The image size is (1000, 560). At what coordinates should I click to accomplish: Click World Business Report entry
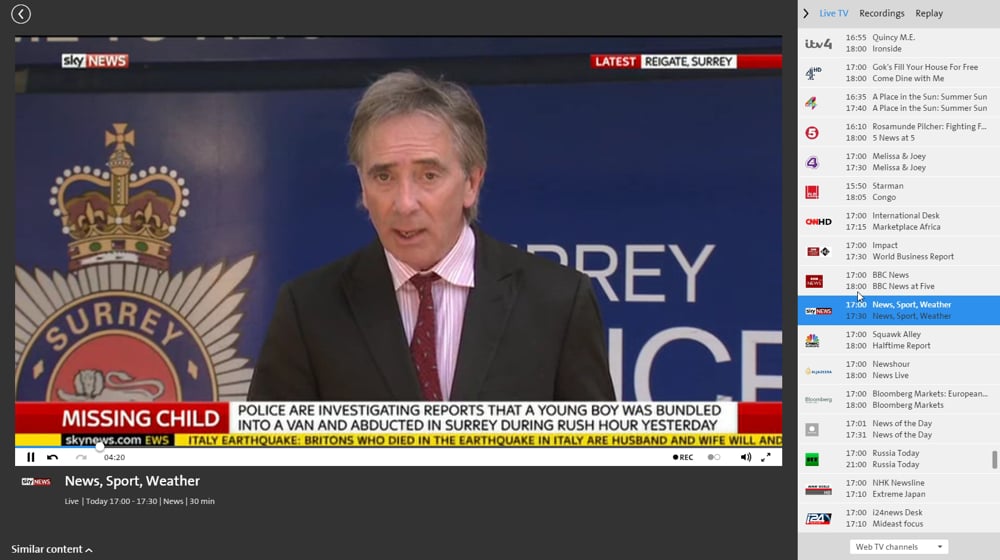[x=913, y=256]
